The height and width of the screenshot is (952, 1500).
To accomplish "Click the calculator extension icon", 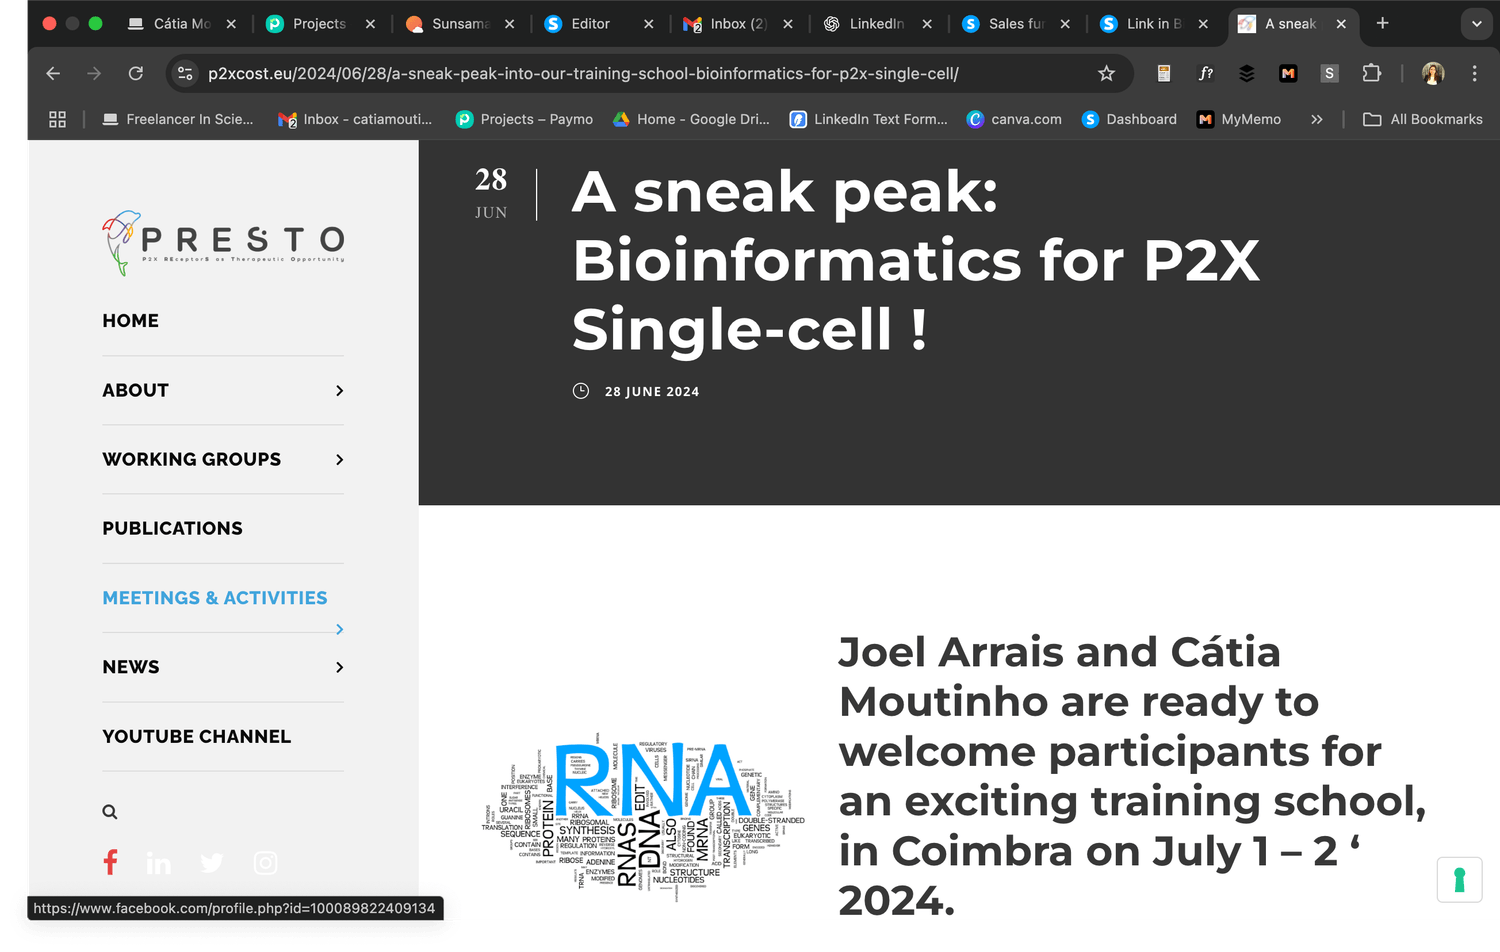I will (1164, 73).
